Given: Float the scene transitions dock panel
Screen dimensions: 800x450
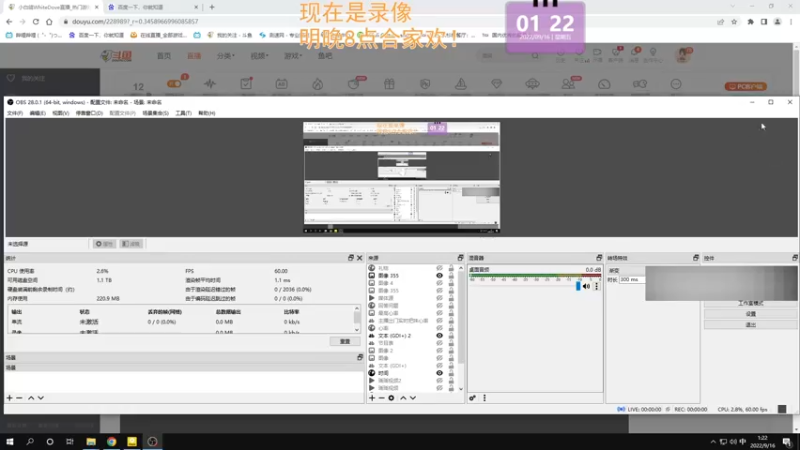Looking at the screenshot, I should tap(695, 258).
